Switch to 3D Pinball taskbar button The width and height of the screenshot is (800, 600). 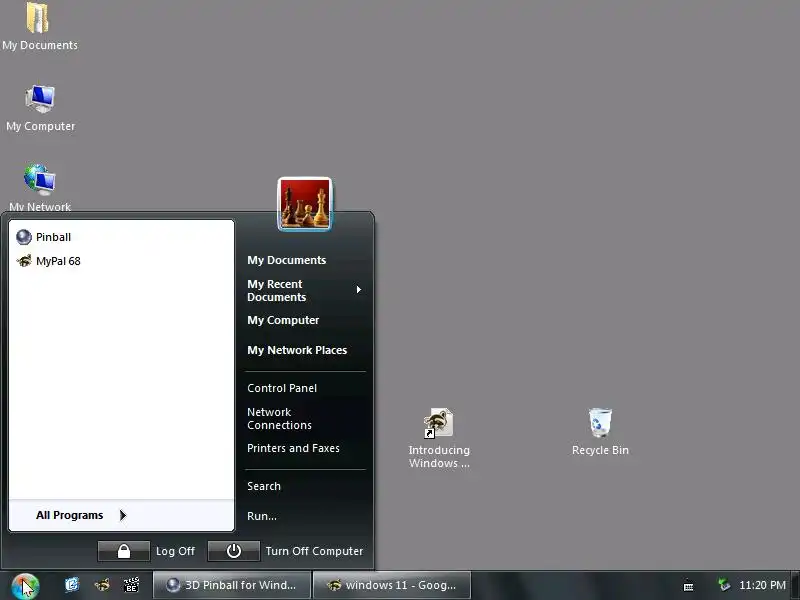tap(232, 585)
